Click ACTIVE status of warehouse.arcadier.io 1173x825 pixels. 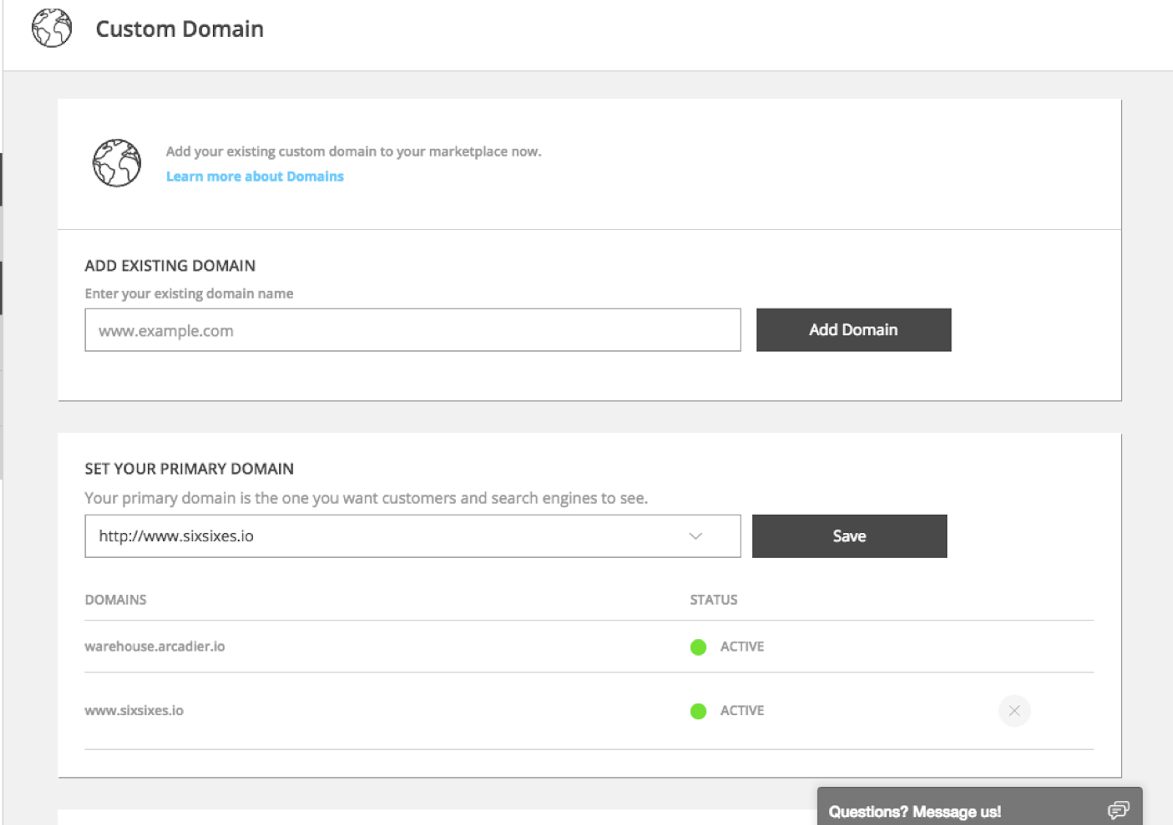(742, 646)
